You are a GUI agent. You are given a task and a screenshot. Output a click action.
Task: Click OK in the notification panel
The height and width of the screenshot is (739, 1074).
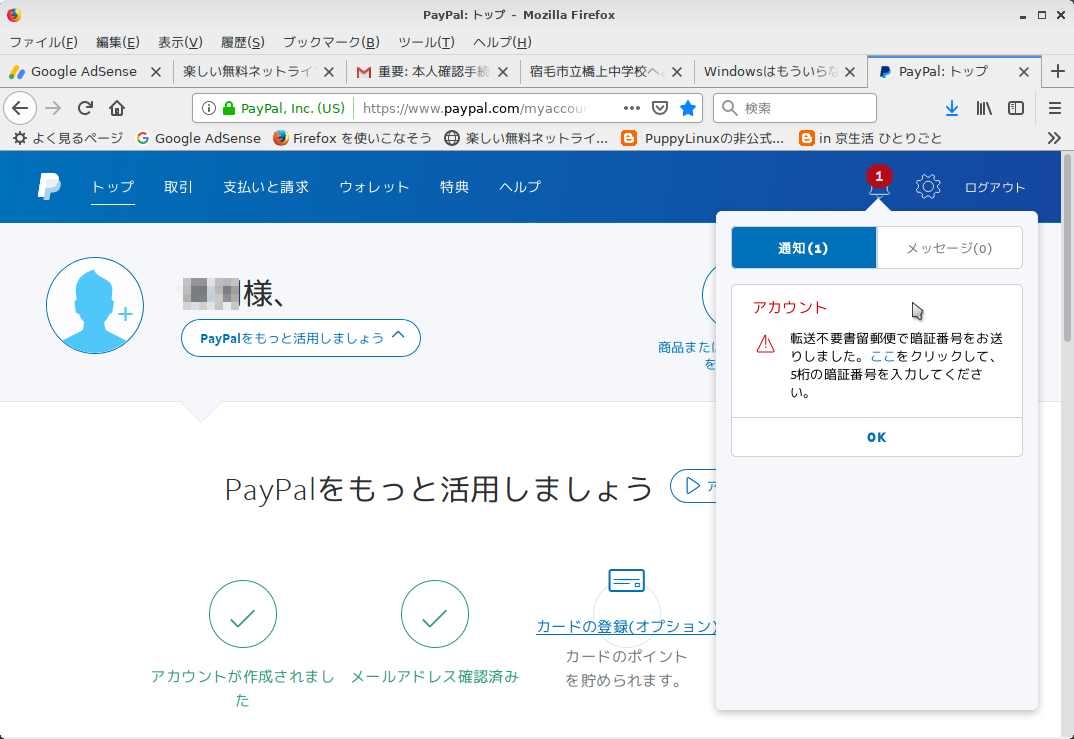(x=877, y=437)
